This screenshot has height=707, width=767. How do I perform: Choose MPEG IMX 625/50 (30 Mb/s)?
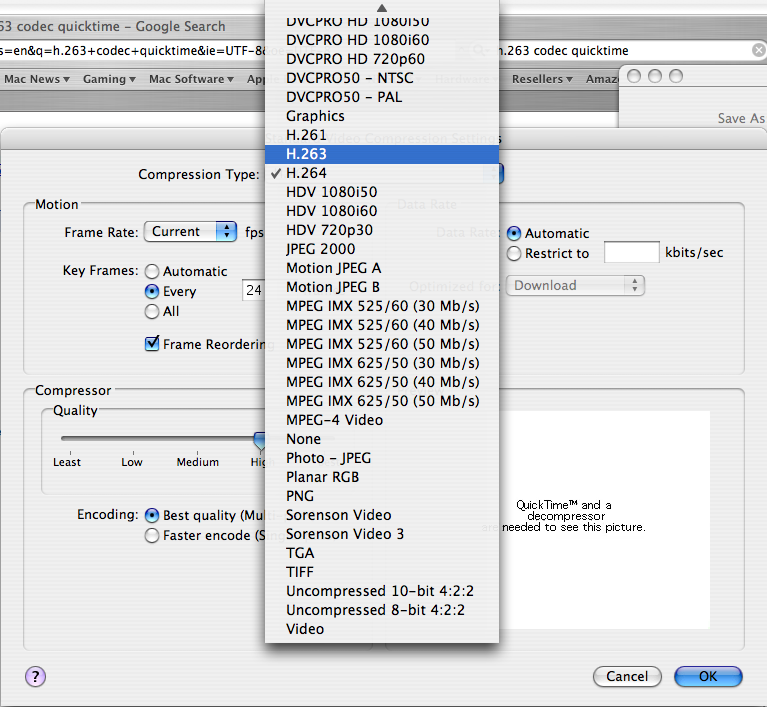pos(382,364)
